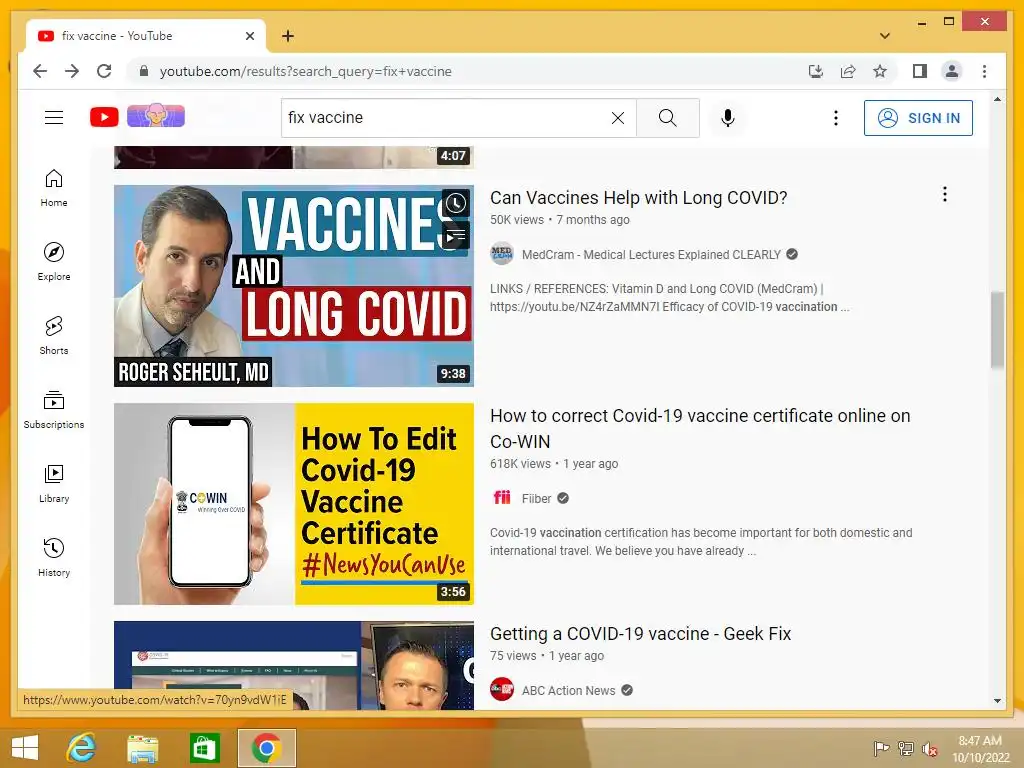Click '618K views' text on Co-WIN video
Screen dimensions: 1024x768
tap(520, 464)
